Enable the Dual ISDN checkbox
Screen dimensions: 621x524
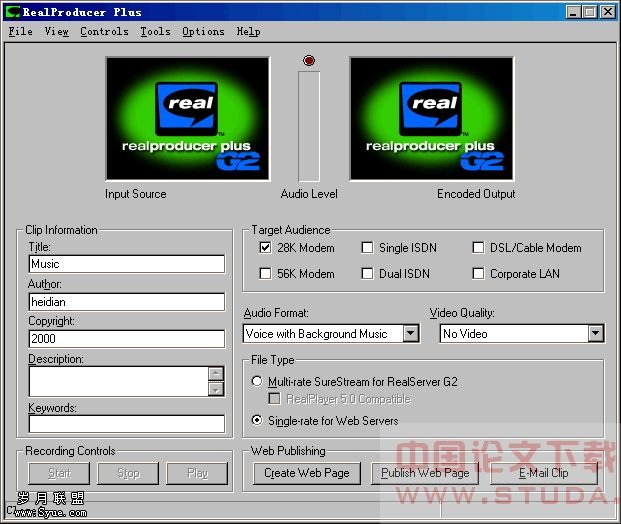pos(367,273)
